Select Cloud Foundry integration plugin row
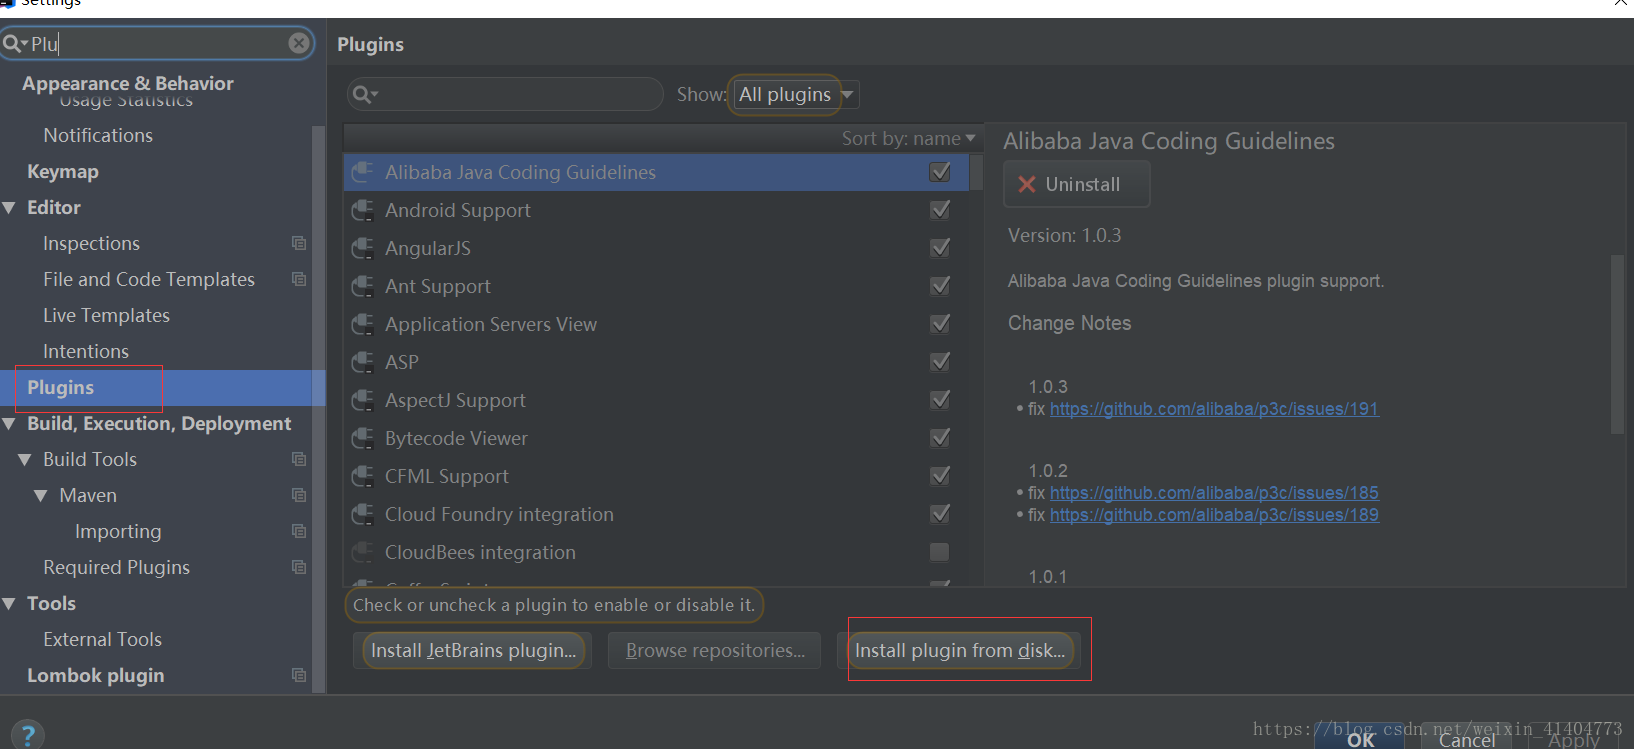The image size is (1634, 749). coord(656,514)
